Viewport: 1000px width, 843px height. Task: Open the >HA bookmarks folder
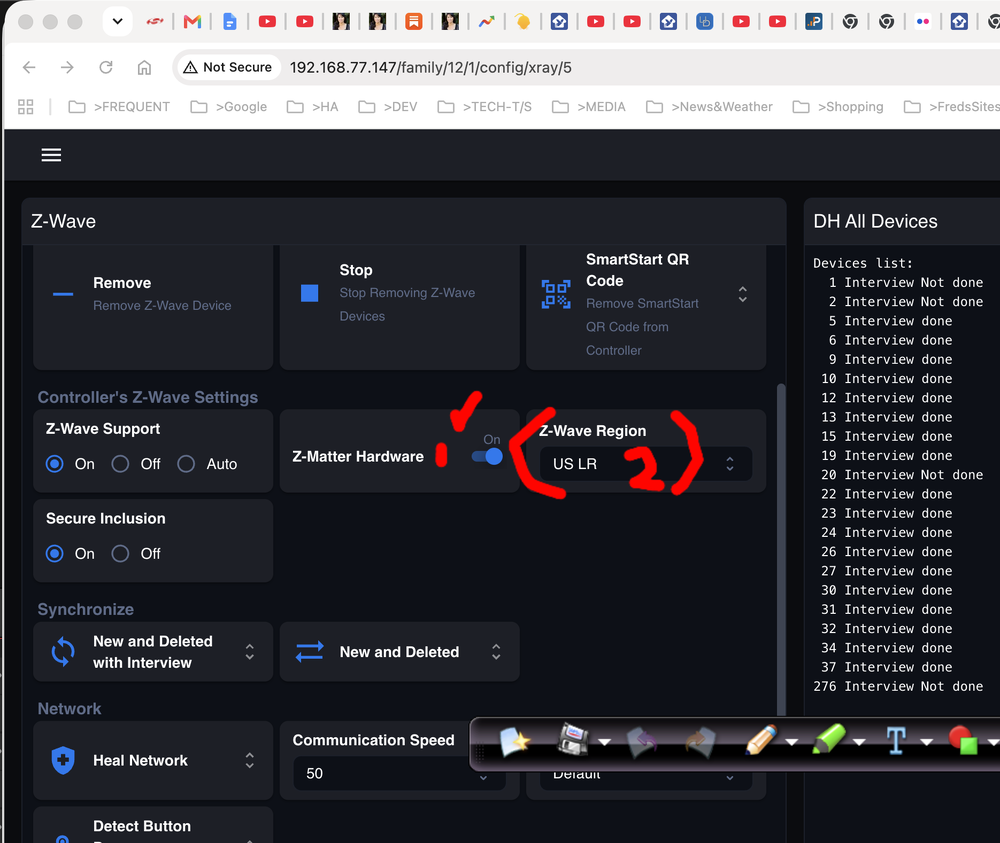point(312,106)
